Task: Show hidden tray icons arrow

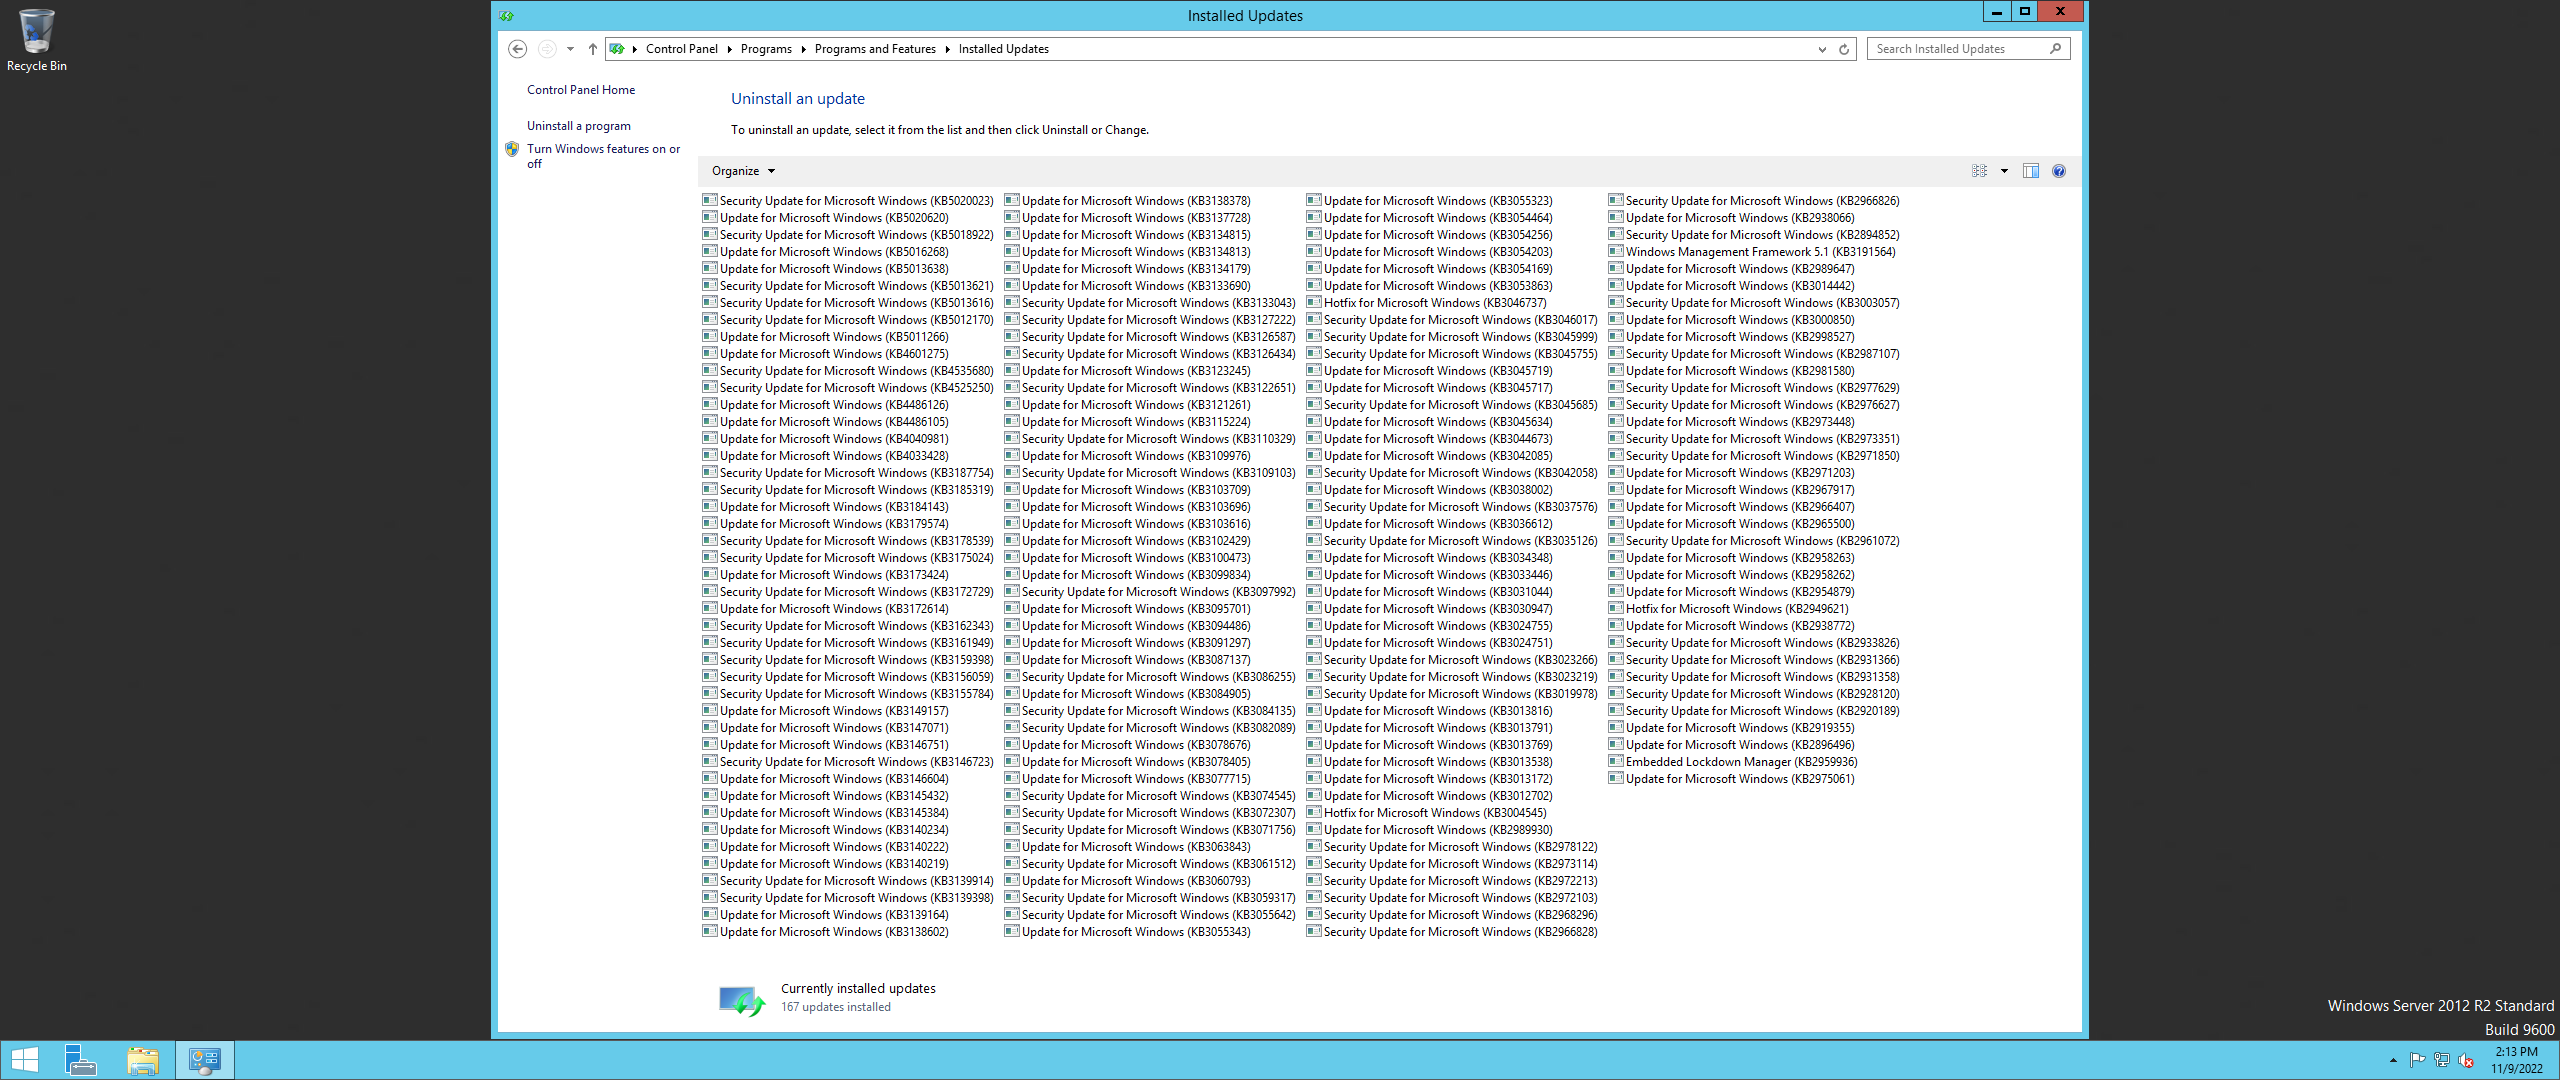Action: click(x=2393, y=1060)
